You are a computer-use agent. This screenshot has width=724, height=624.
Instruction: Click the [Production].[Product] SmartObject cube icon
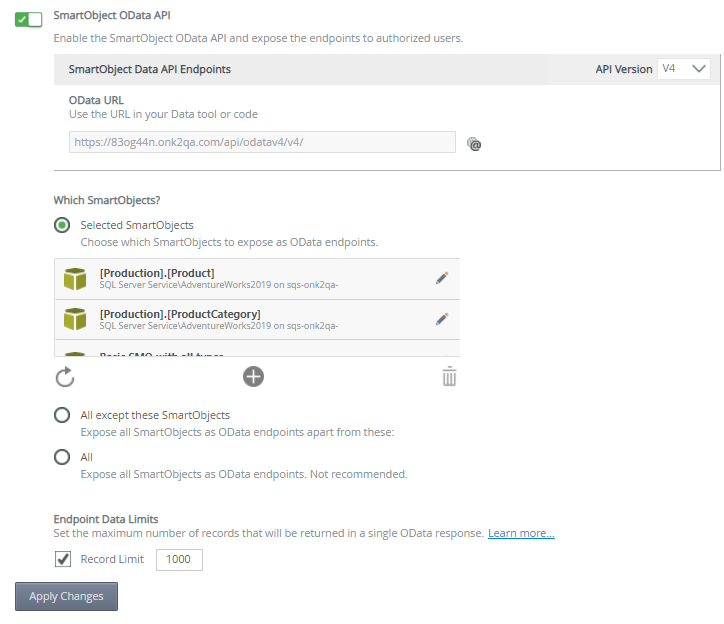75,279
